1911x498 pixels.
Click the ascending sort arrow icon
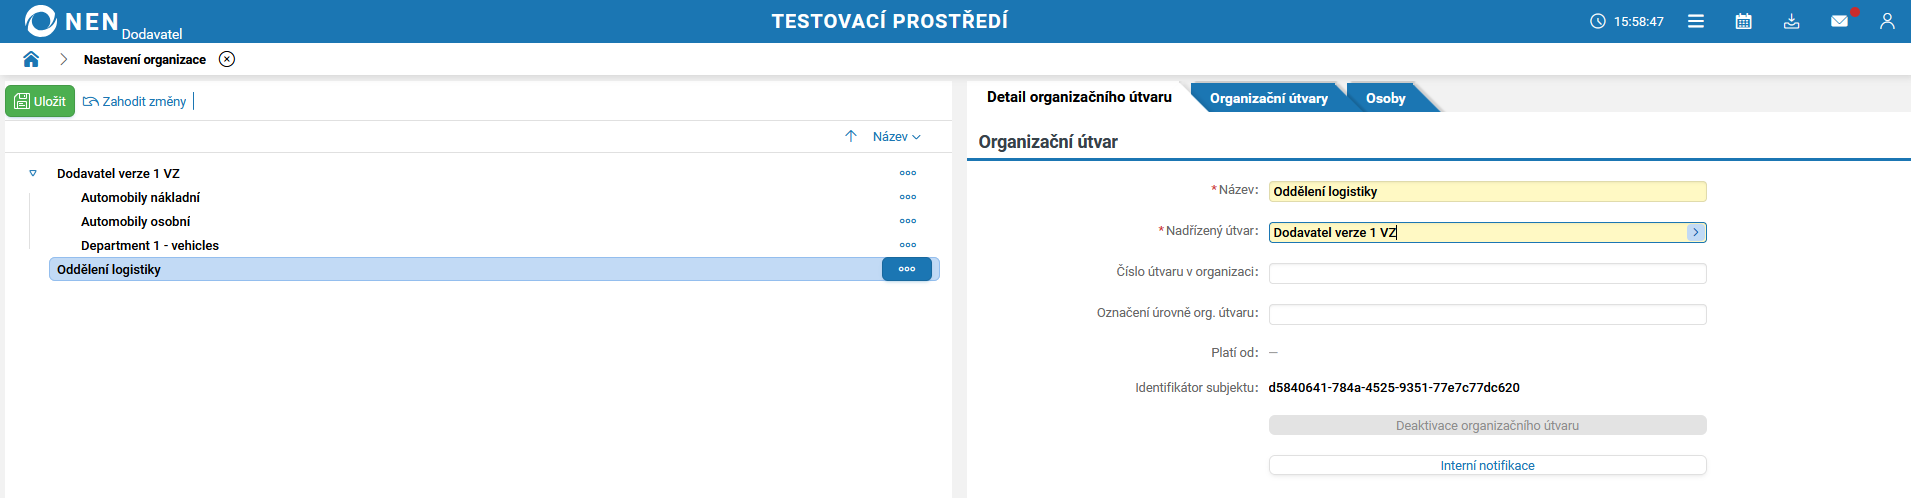tap(851, 136)
